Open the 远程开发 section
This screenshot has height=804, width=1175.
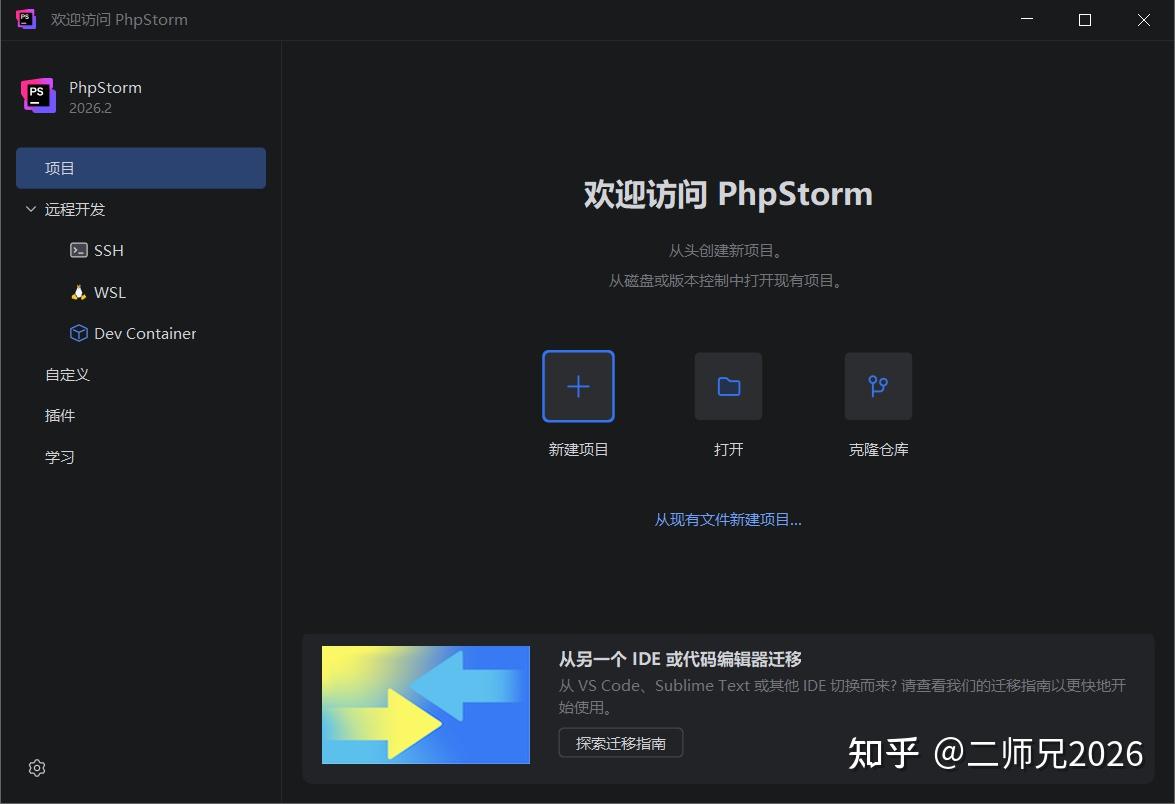[75, 209]
